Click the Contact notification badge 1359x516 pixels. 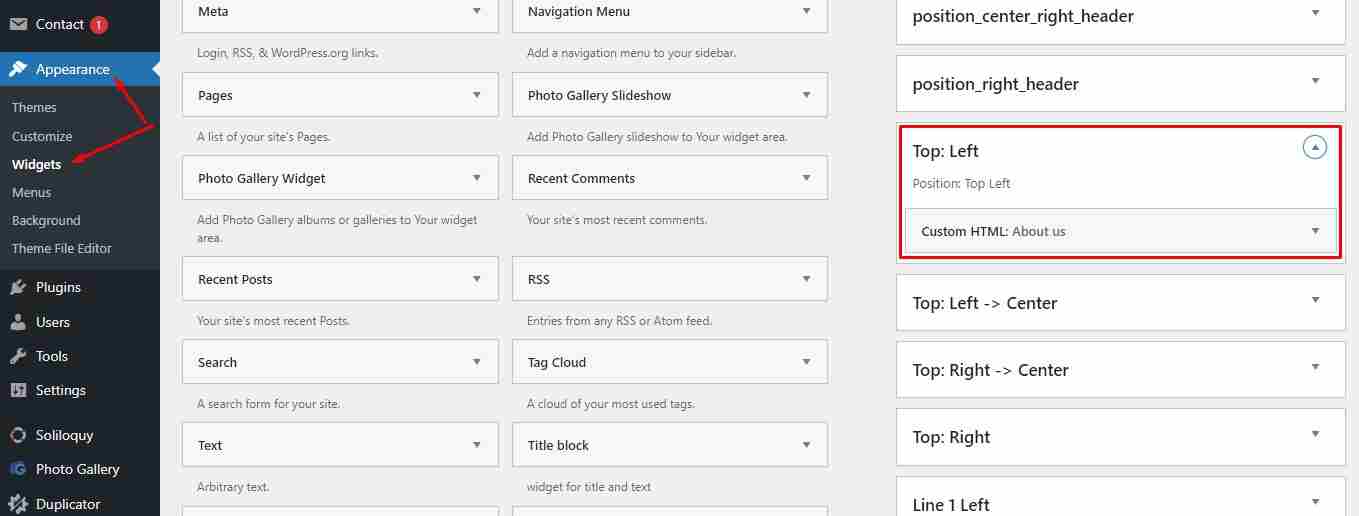(x=98, y=24)
